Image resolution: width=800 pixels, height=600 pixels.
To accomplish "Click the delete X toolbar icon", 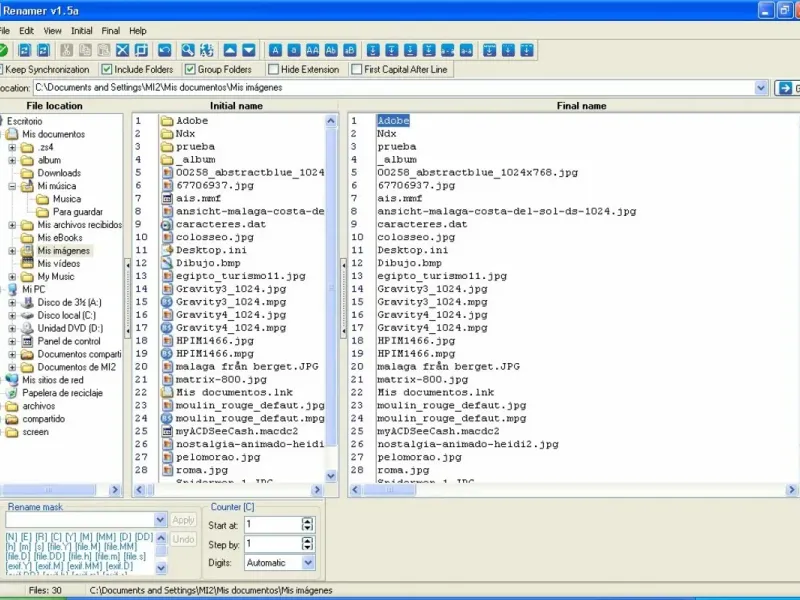I will click(x=121, y=50).
